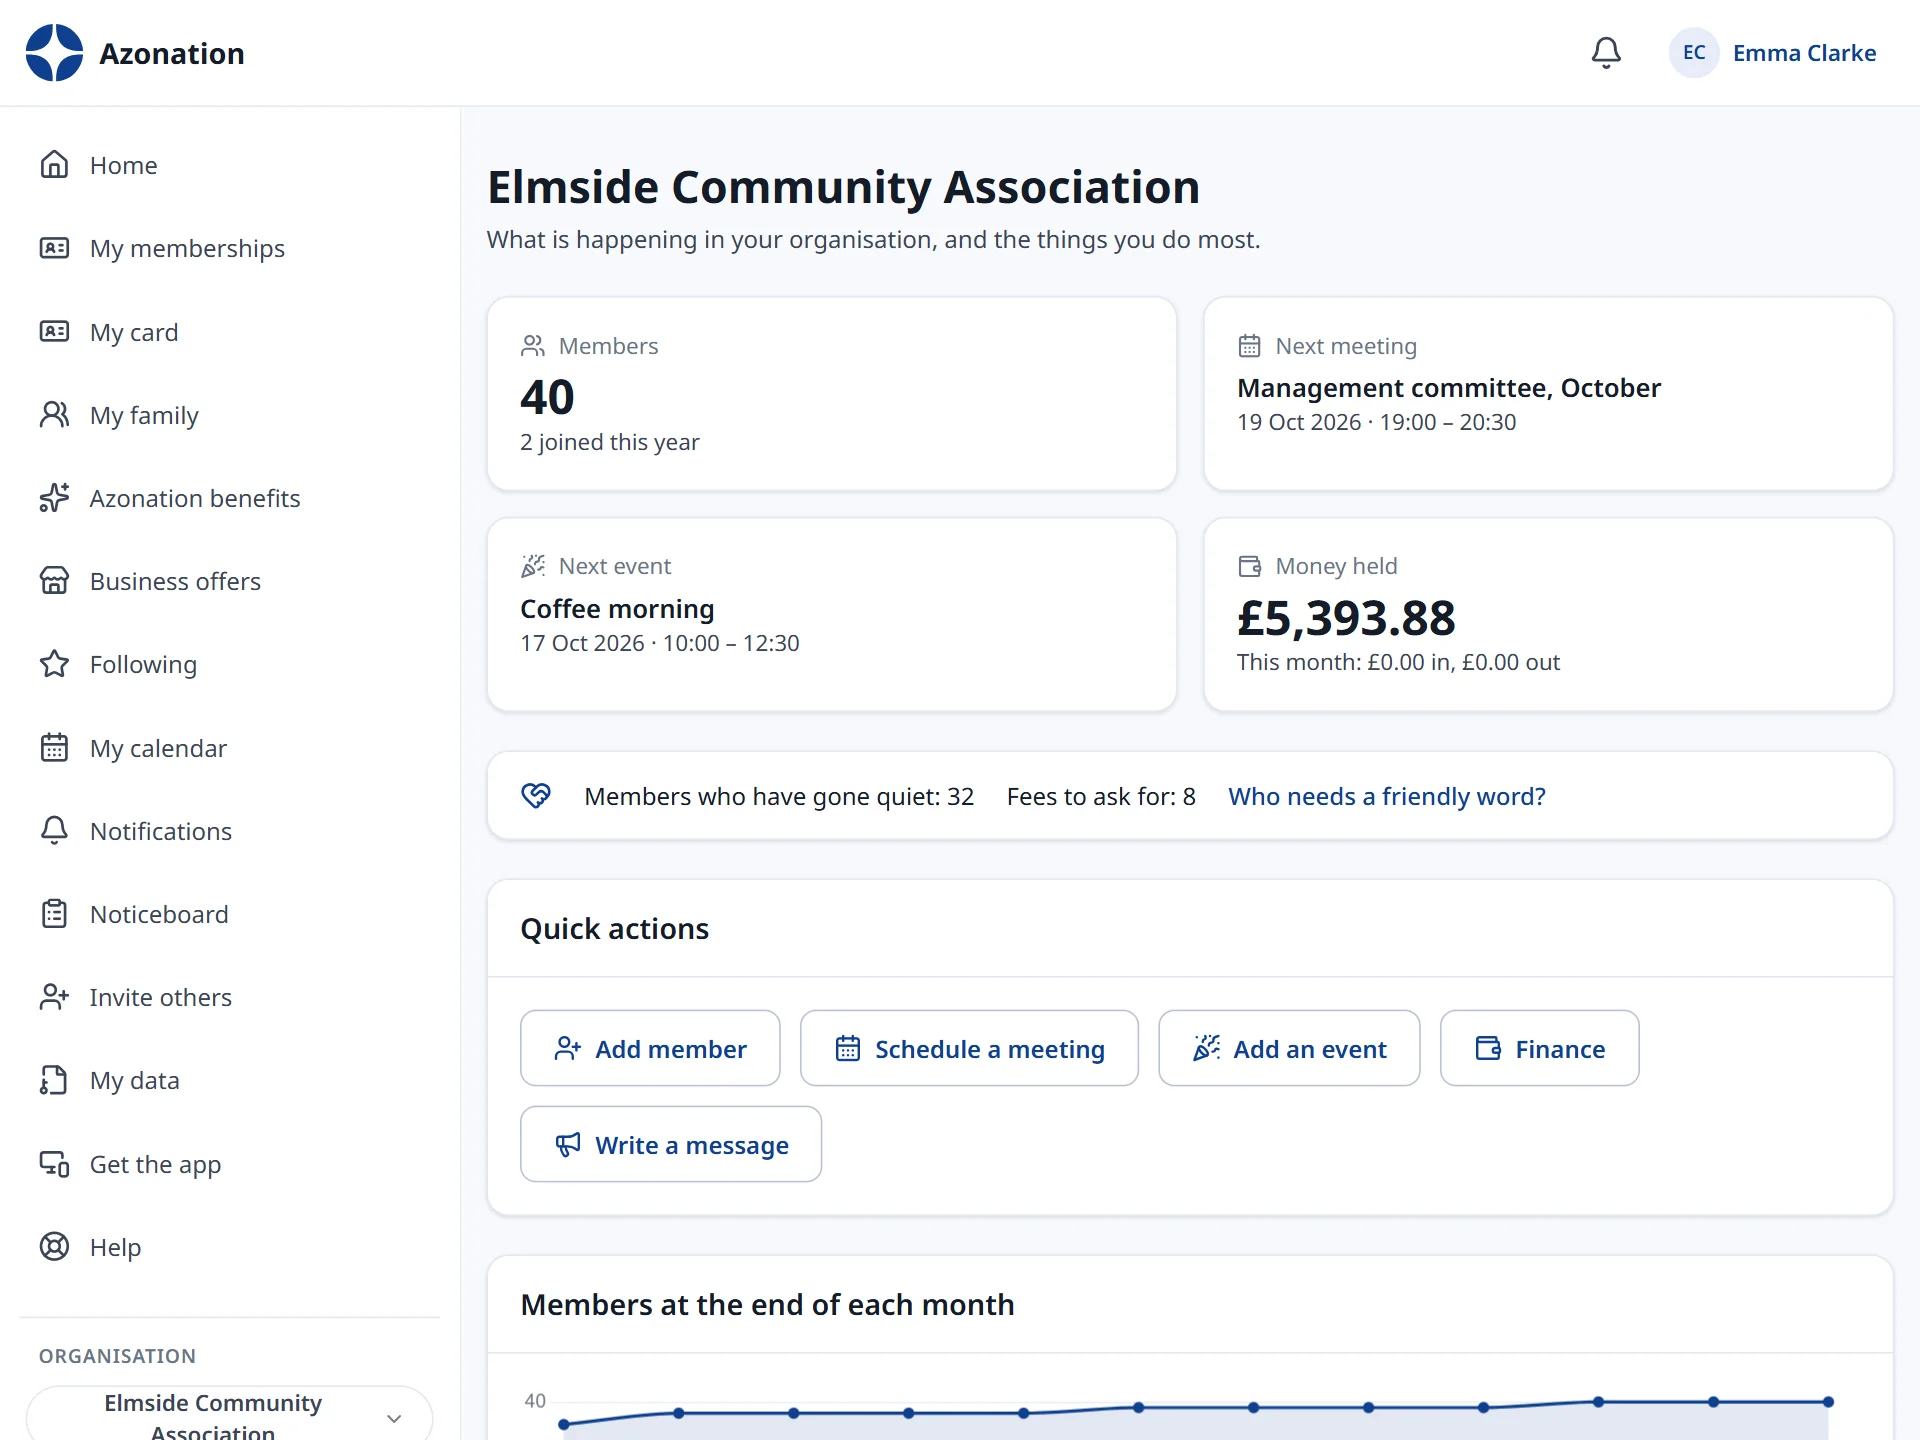Open the Money held £5,393.88 card
The width and height of the screenshot is (1920, 1440).
1548,614
